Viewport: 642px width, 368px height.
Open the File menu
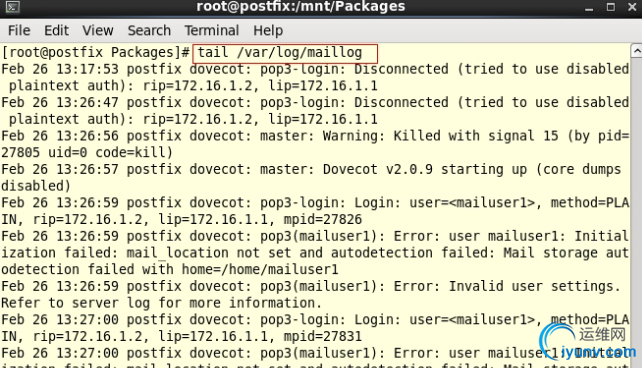point(19,31)
